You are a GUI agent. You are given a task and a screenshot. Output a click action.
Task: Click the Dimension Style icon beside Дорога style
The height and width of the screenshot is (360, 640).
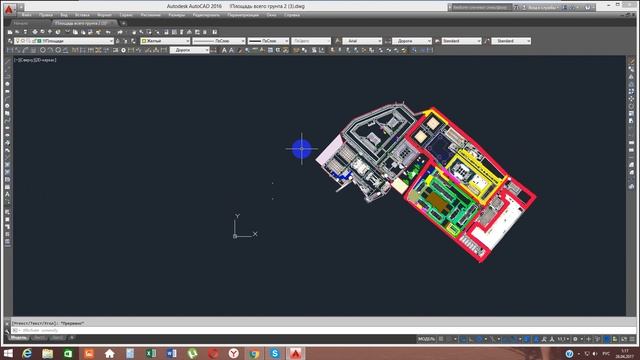(x=387, y=41)
